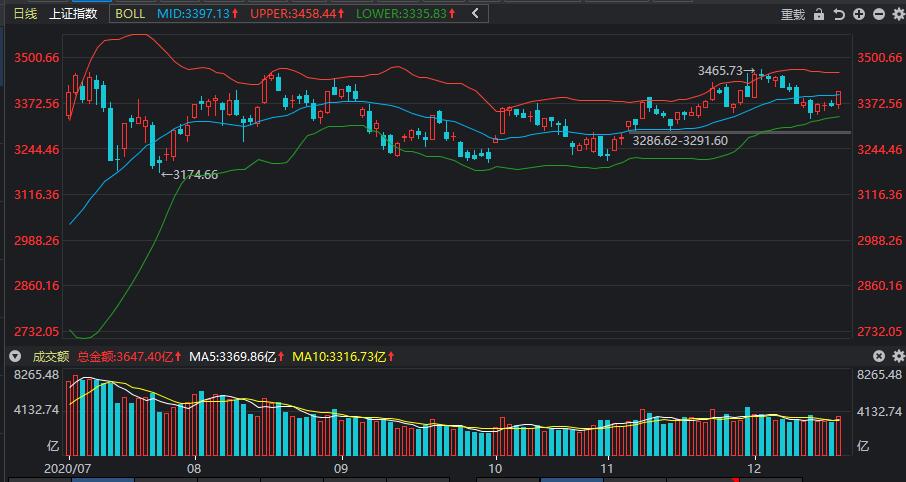The image size is (906, 482).
Task: Open main chart settings gear
Action: pos(898,14)
